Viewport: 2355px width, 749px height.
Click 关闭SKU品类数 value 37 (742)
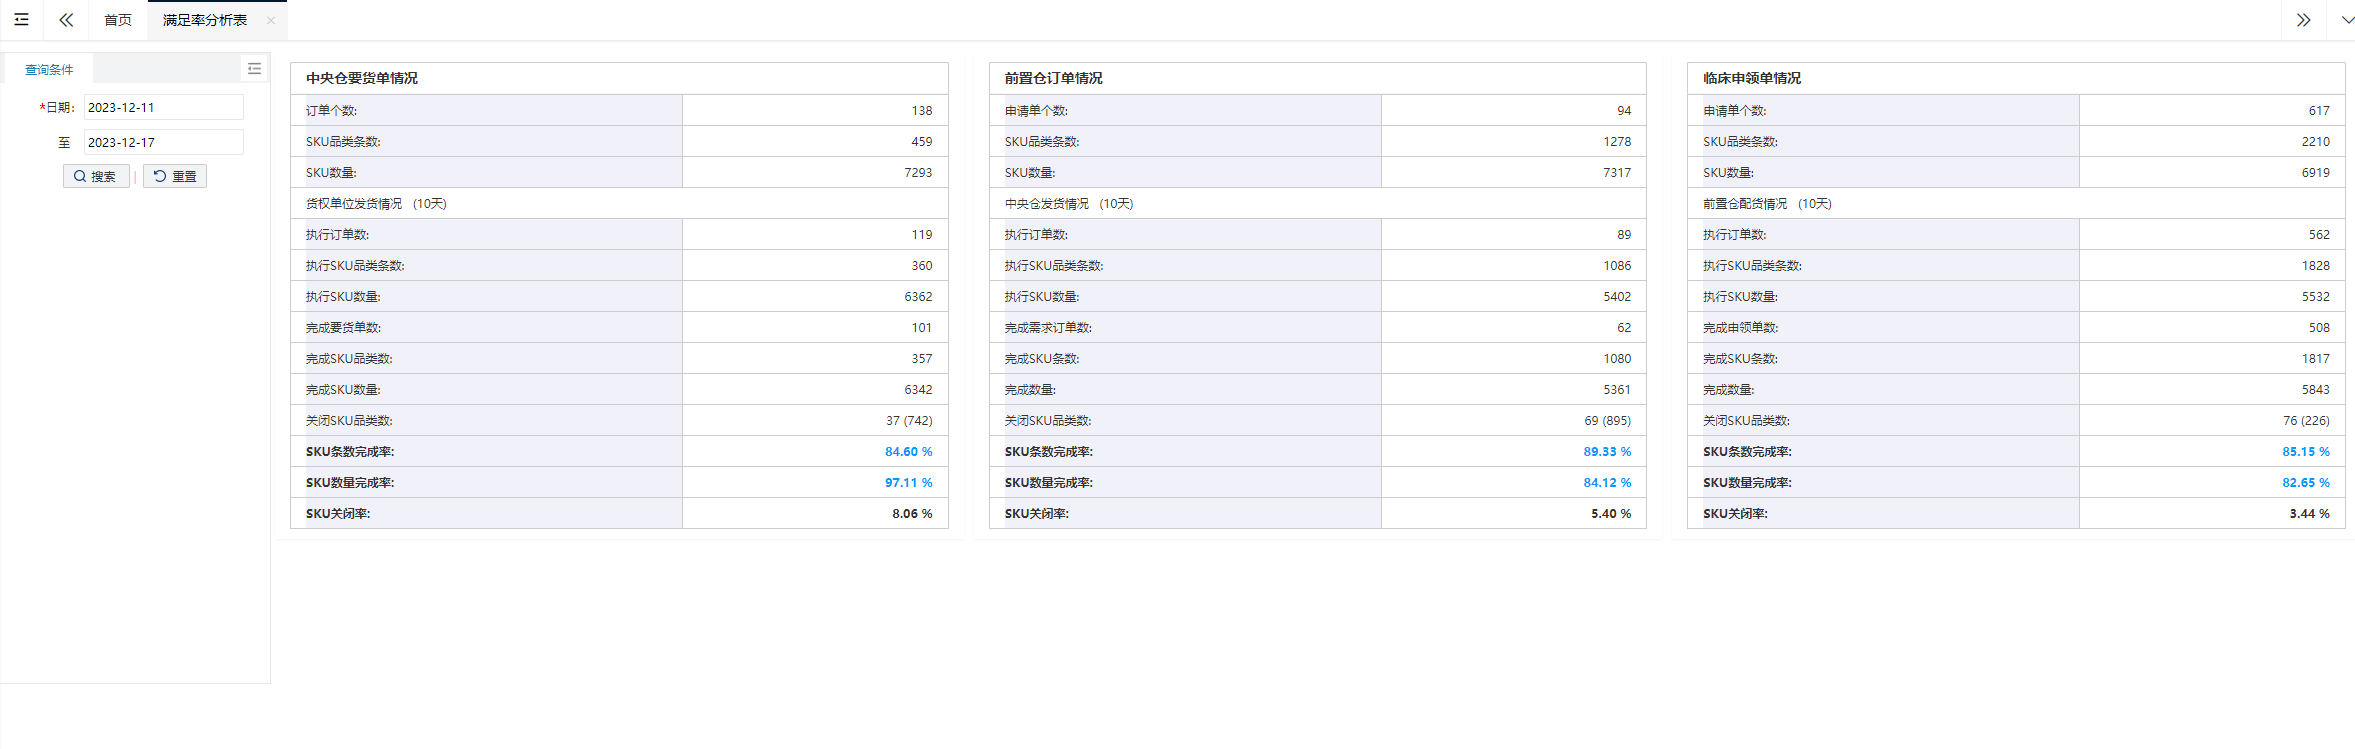pos(909,420)
